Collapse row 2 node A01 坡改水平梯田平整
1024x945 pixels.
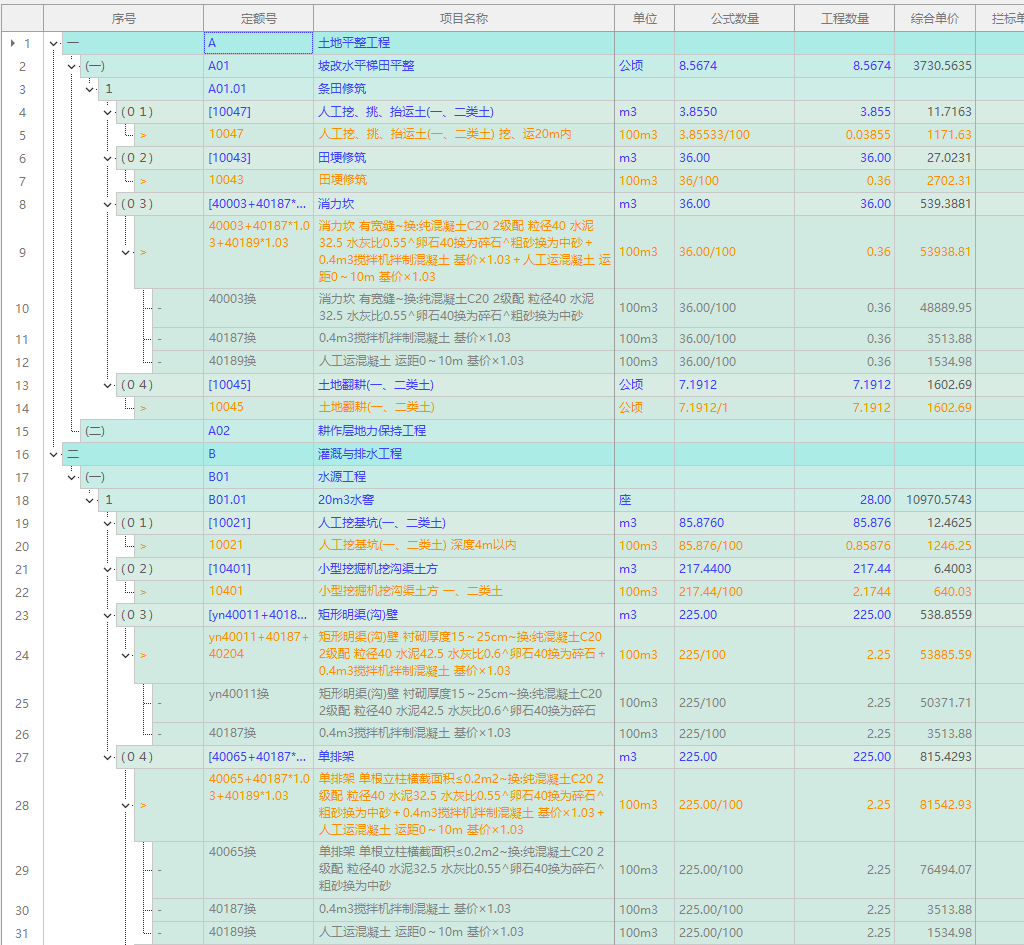(72, 67)
